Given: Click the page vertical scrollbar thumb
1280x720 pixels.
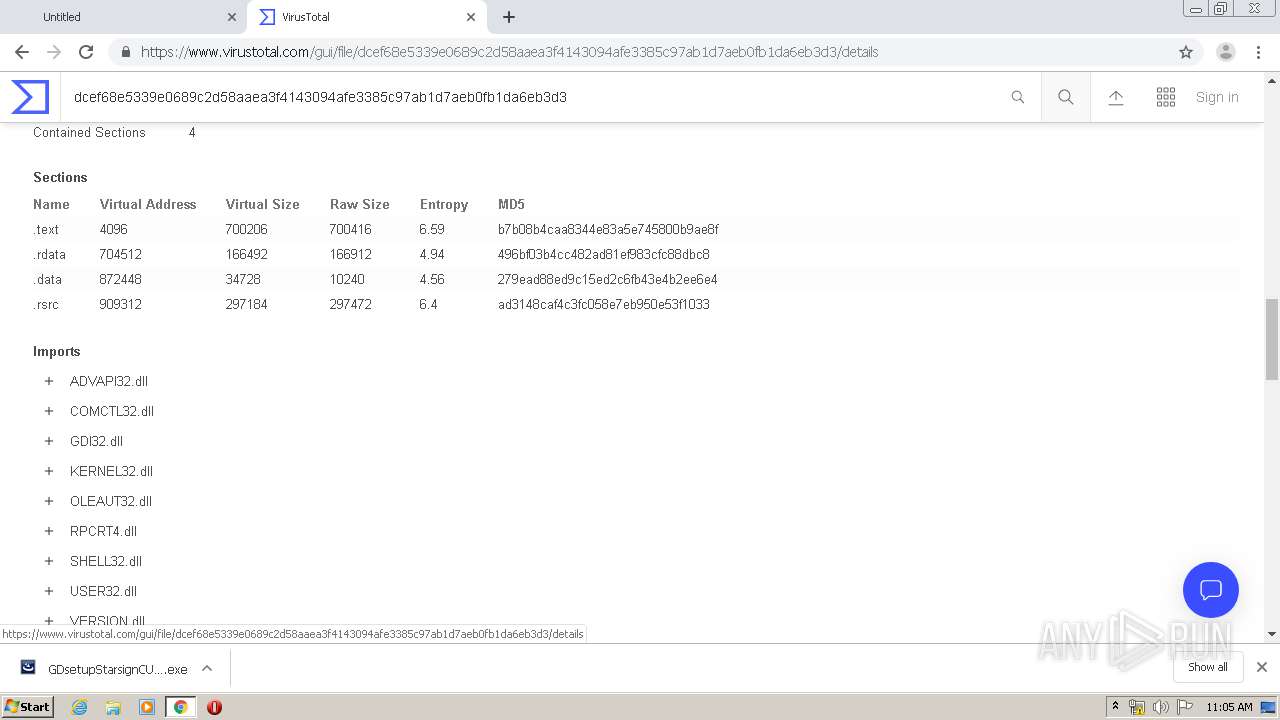Looking at the screenshot, I should (x=1272, y=339).
